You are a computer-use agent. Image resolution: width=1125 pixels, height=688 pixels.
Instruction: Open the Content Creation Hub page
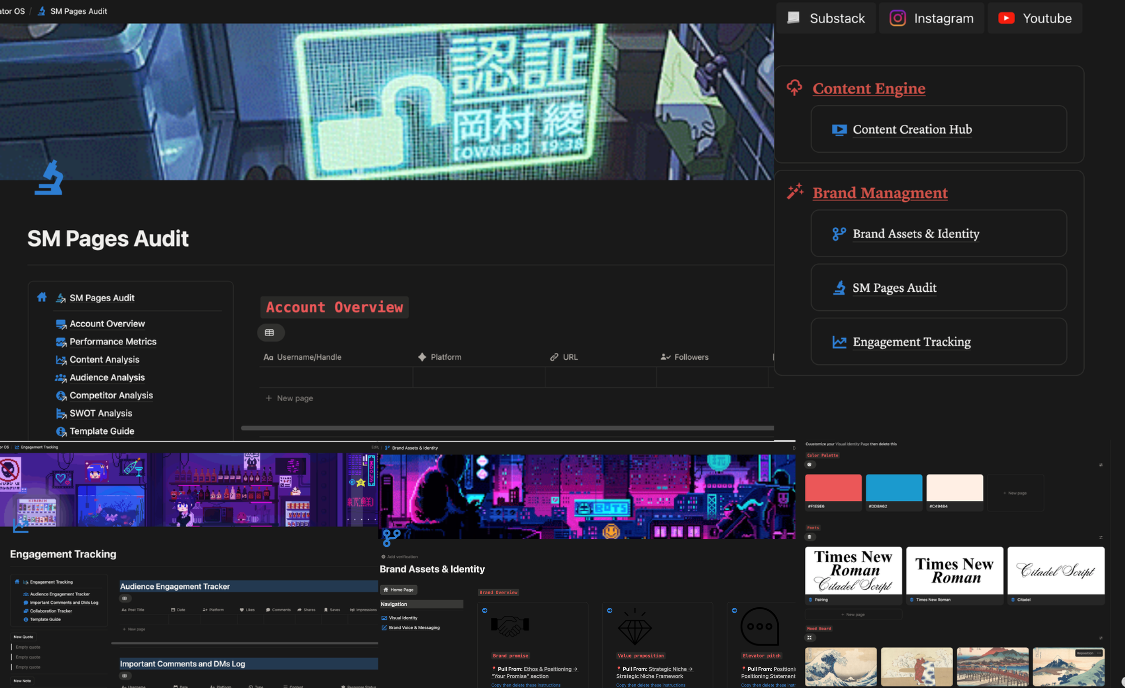911,129
